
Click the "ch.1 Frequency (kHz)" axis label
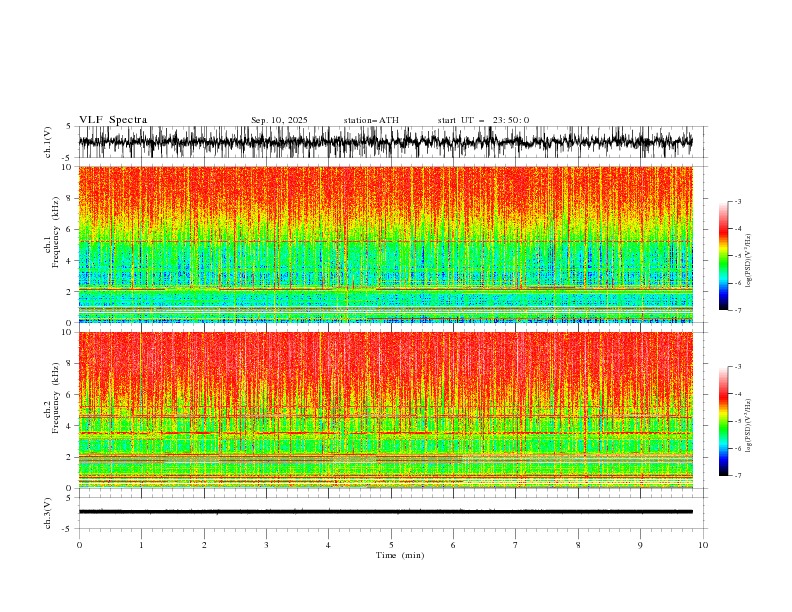[x=52, y=232]
